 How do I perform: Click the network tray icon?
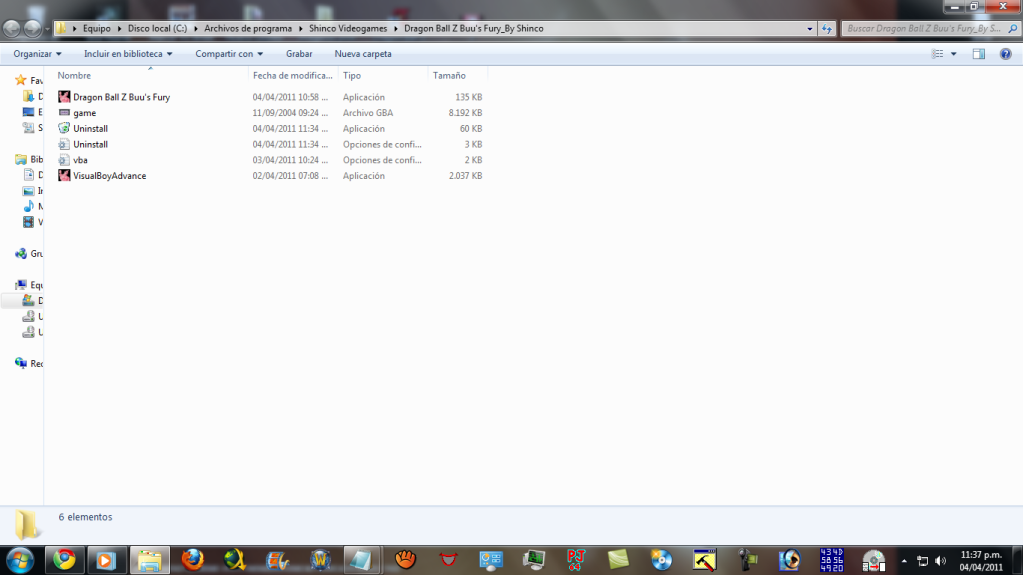coord(923,561)
